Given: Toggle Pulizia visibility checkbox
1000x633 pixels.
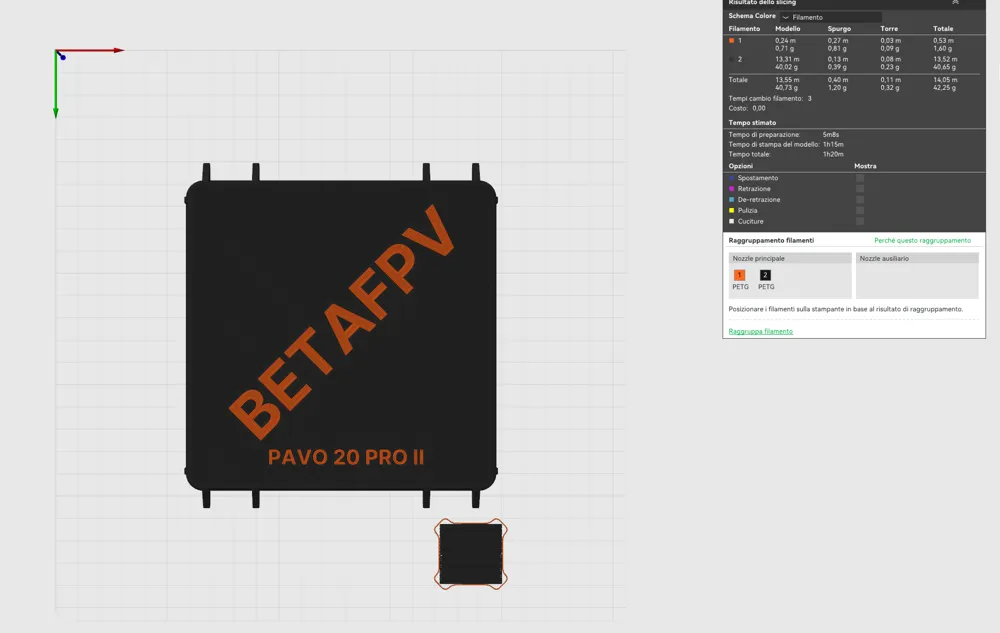Looking at the screenshot, I should point(860,210).
